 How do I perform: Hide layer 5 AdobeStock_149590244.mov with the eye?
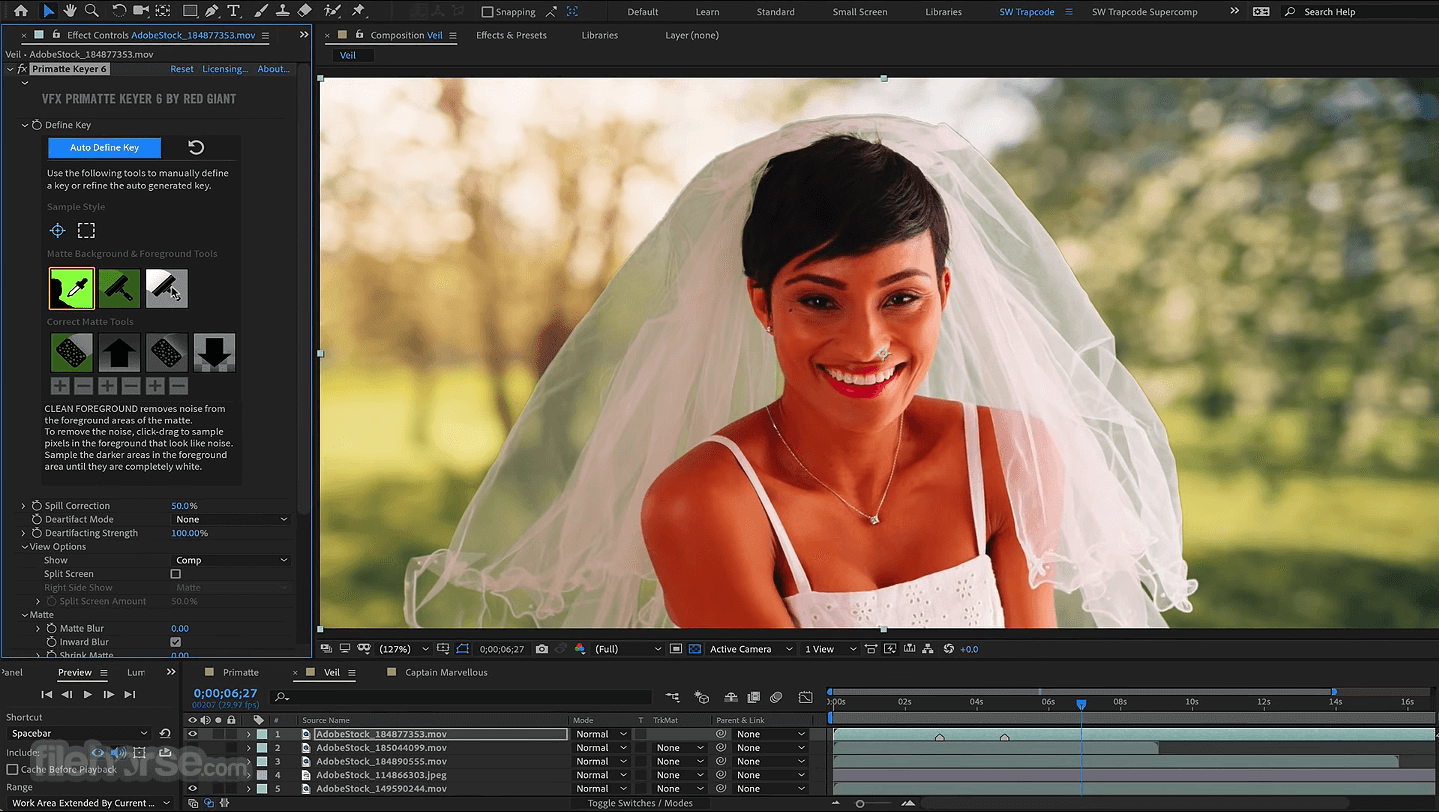click(x=193, y=788)
